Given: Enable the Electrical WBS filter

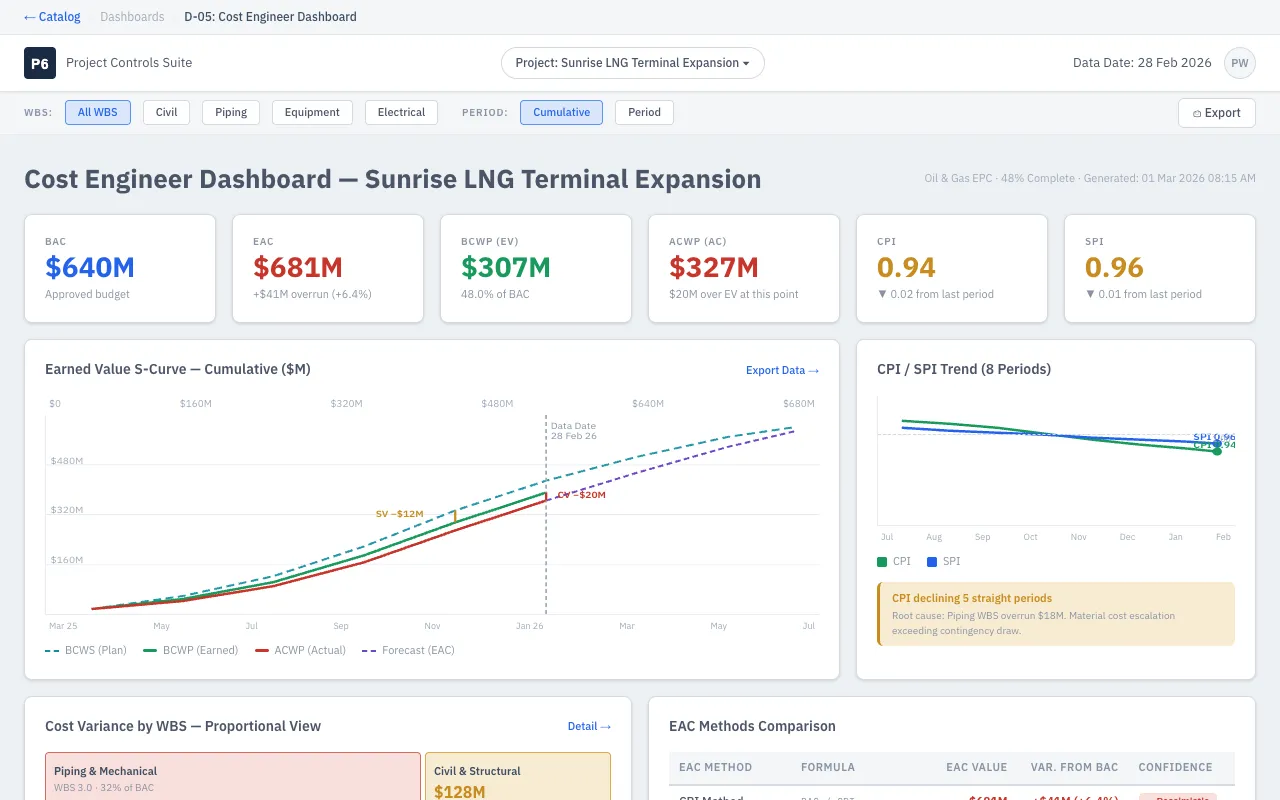Looking at the screenshot, I should coord(400,112).
